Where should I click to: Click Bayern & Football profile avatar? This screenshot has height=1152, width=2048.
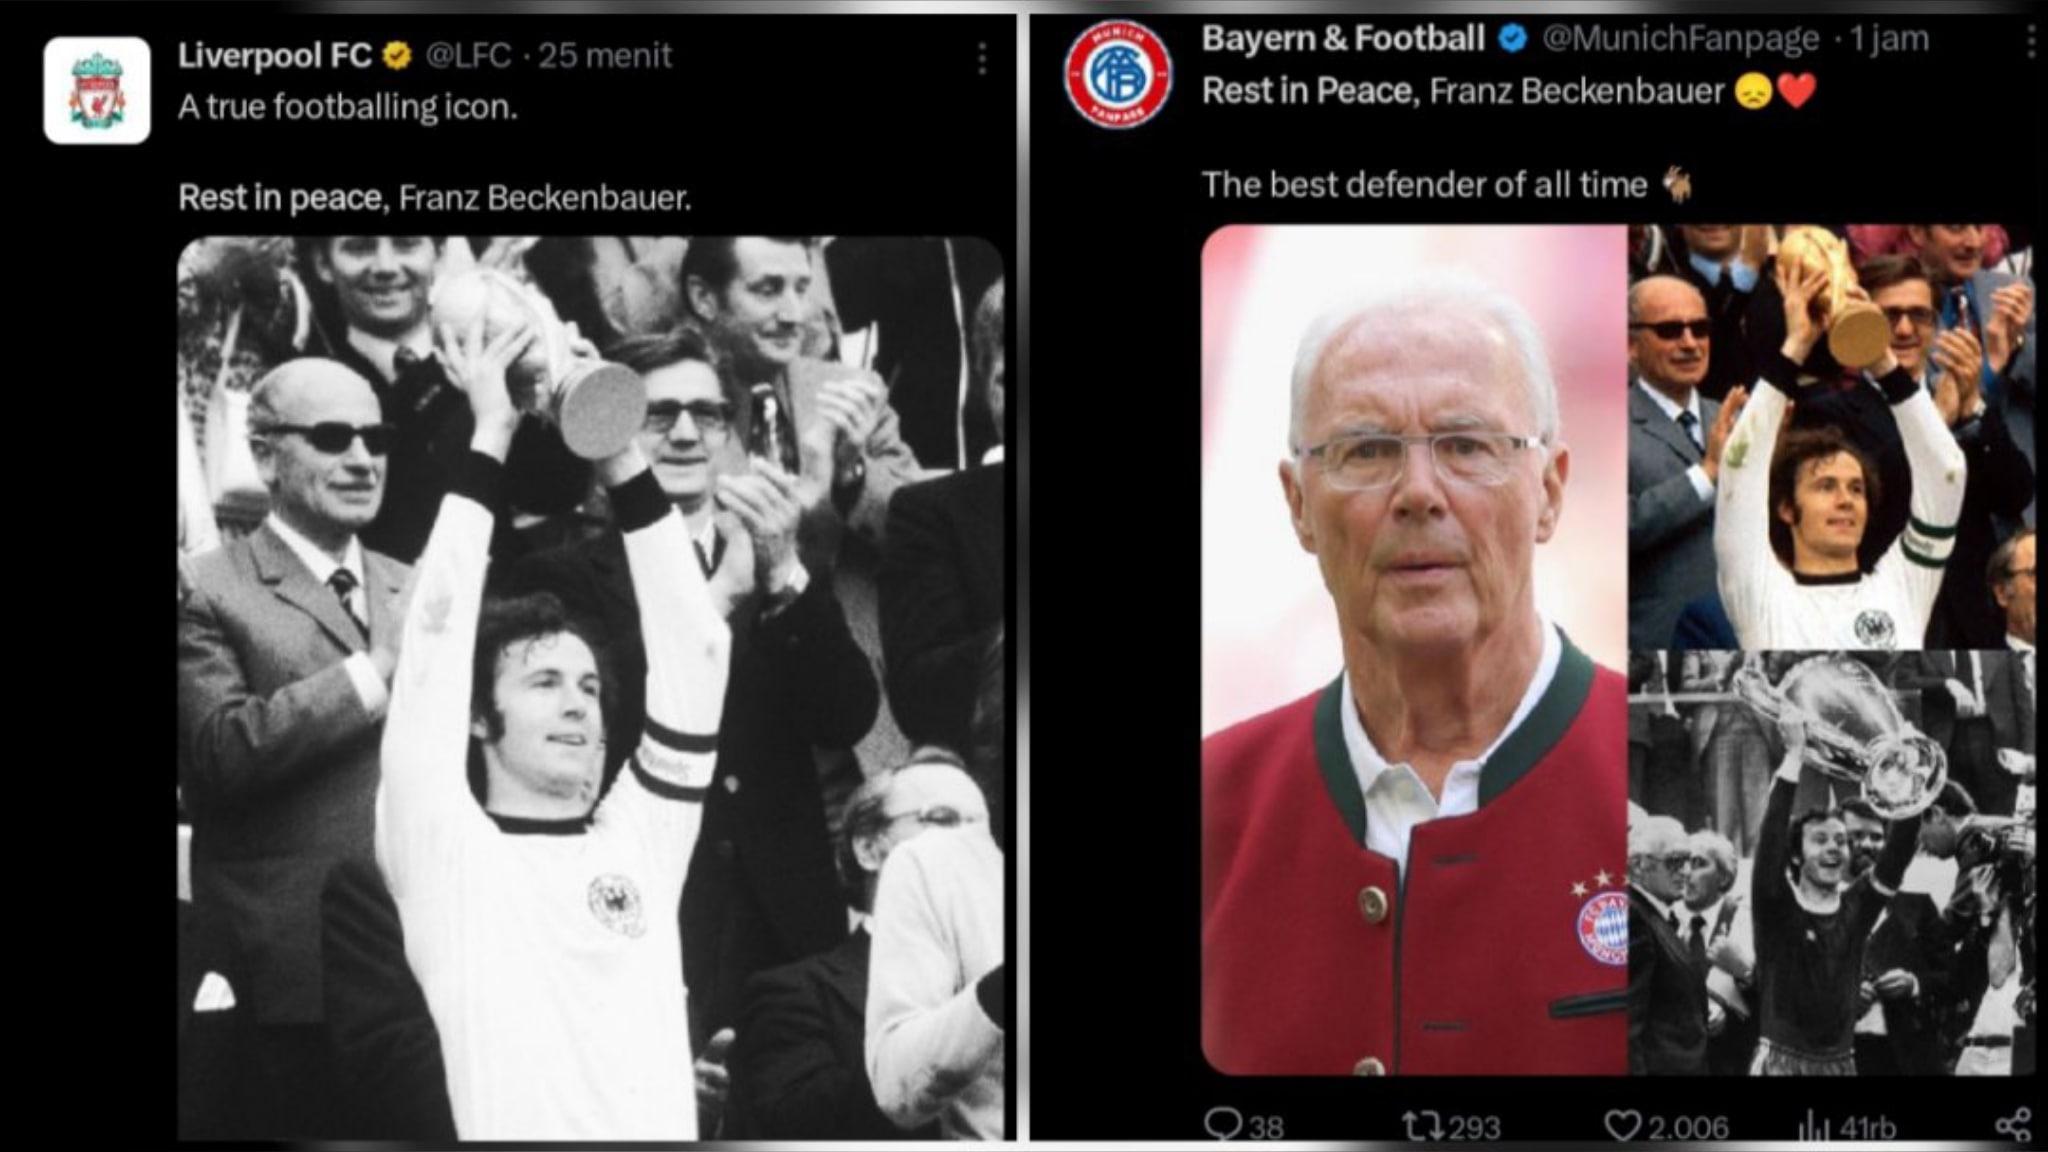click(x=1118, y=76)
